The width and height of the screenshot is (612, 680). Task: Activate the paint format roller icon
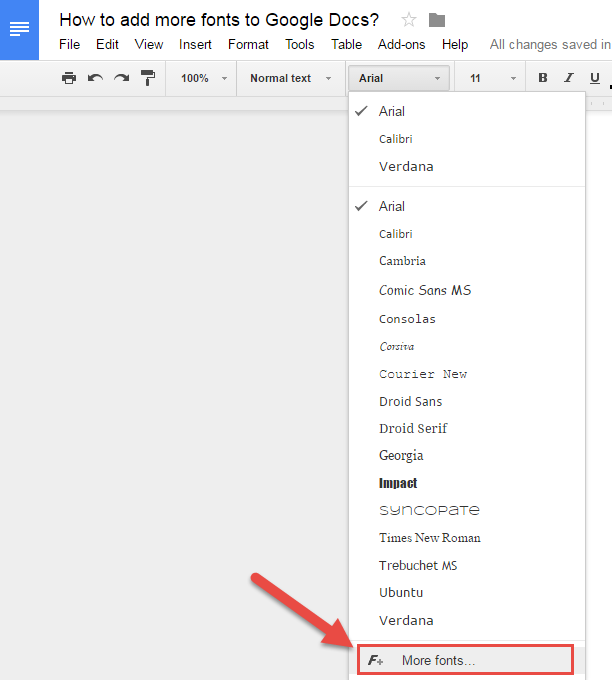pos(148,78)
